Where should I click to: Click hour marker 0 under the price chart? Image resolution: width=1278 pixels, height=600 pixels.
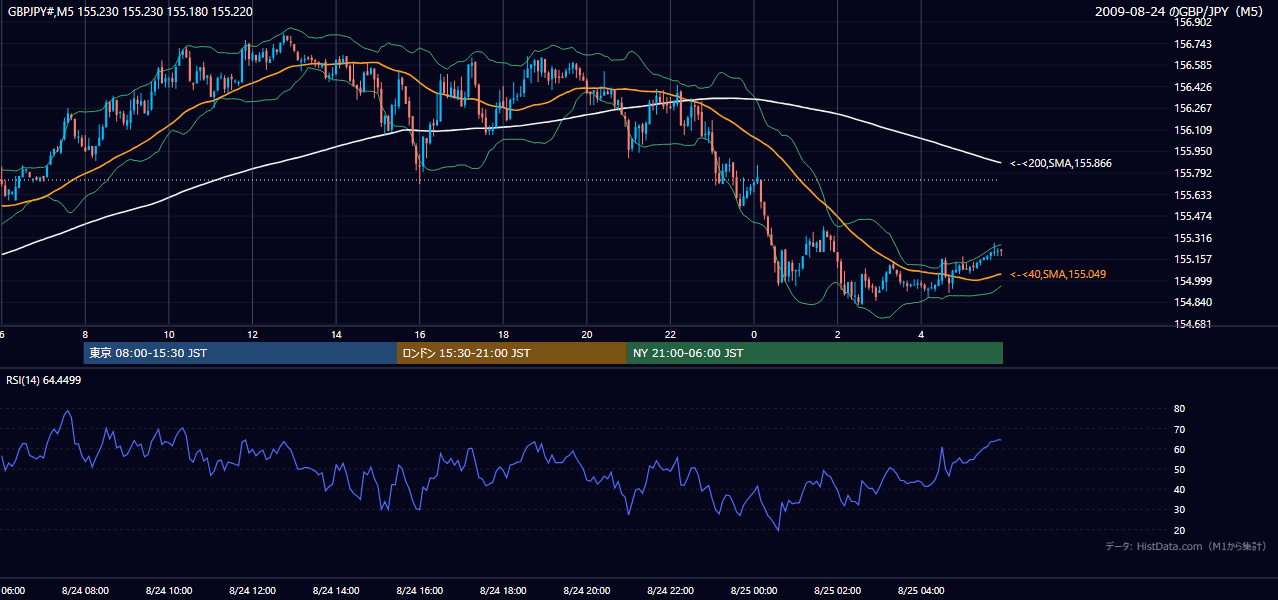pyautogui.click(x=754, y=335)
